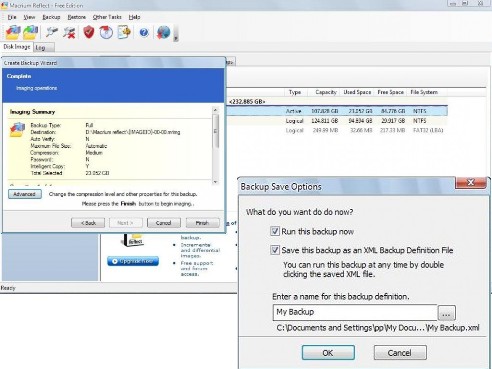
Task: Click OK in Backup Save Options
Action: 328,353
